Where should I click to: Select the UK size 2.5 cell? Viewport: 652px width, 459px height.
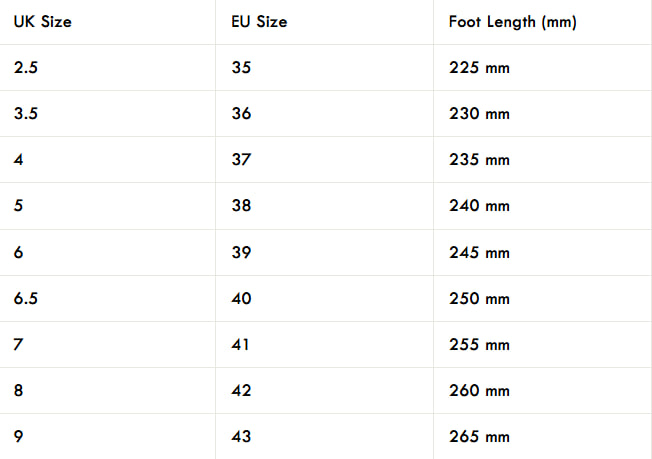(x=27, y=67)
